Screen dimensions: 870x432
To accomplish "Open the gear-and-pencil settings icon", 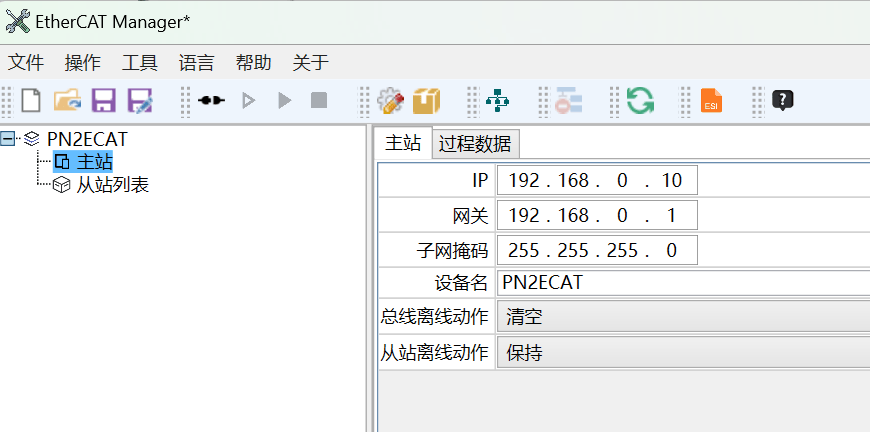I will click(390, 101).
